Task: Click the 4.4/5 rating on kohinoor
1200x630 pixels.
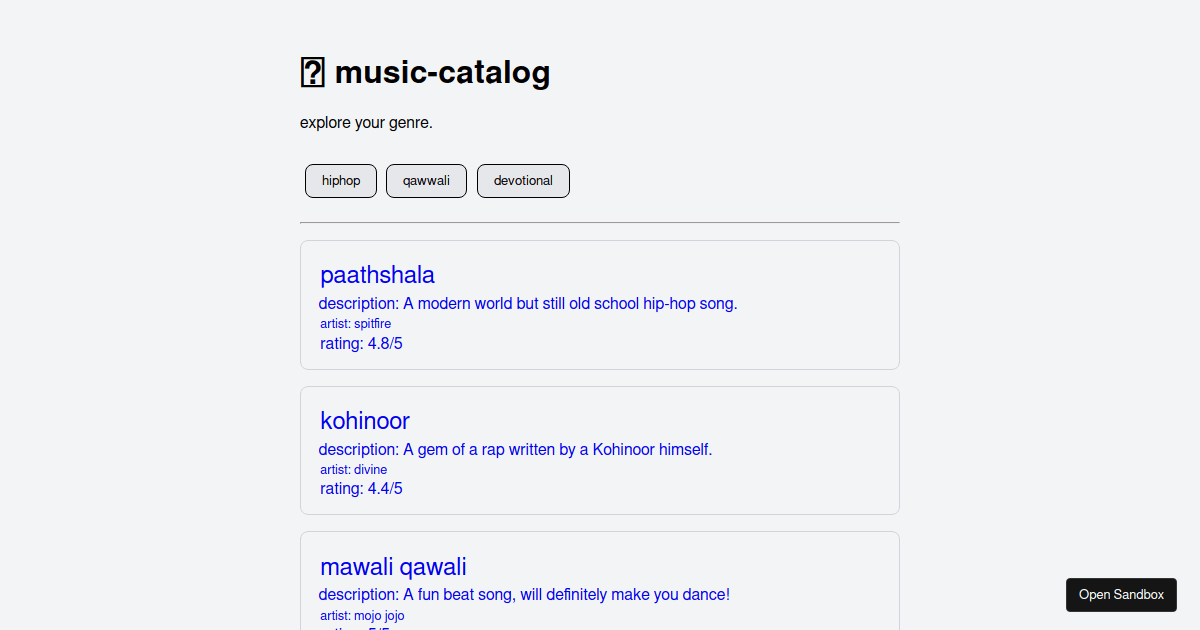Action: pyautogui.click(x=361, y=488)
